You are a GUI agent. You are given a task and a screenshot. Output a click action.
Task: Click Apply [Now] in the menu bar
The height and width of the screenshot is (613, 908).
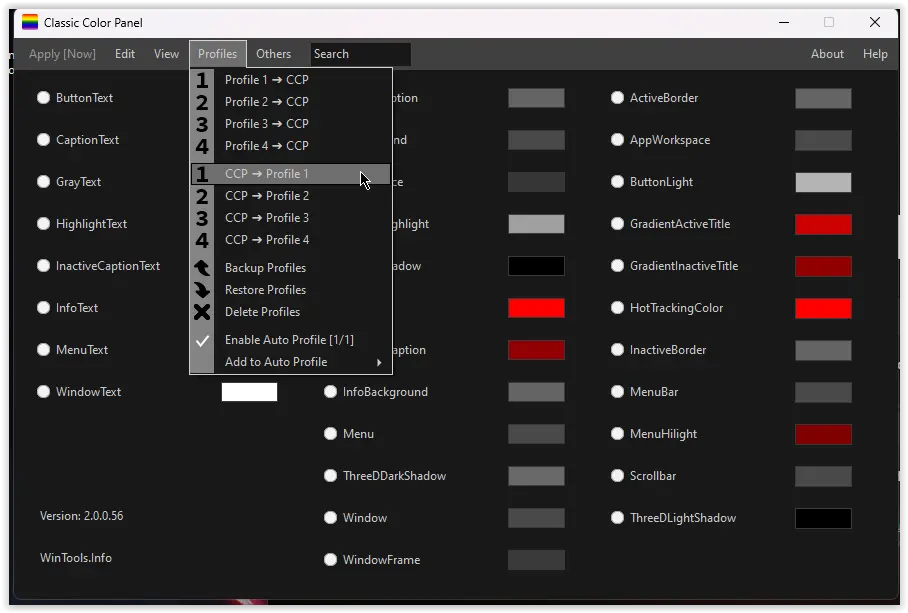coord(63,54)
